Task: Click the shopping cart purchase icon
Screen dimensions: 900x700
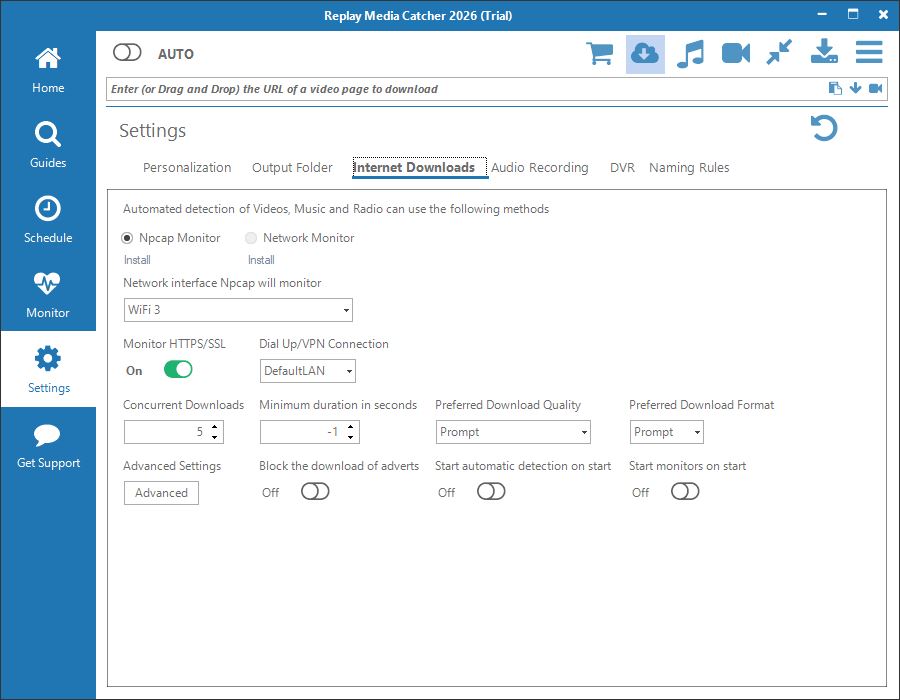Action: (600, 53)
